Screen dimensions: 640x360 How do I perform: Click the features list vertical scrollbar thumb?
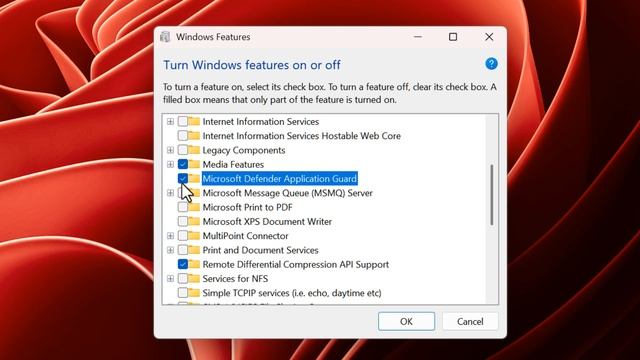492,195
